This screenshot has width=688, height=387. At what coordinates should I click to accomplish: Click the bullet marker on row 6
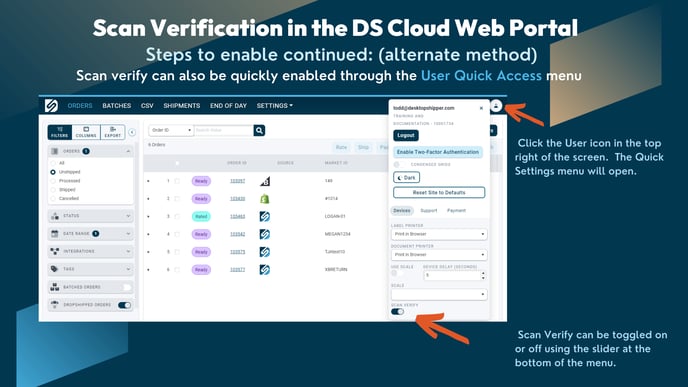[148, 270]
